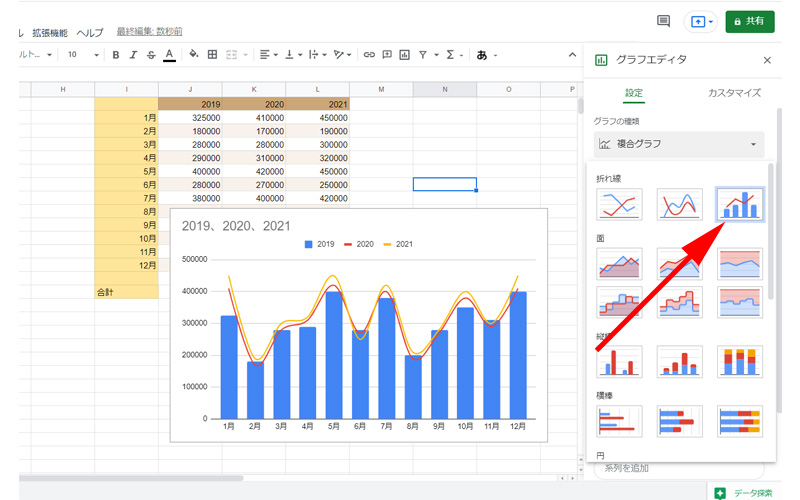Switch to the カスタマイズ tab

pos(734,93)
